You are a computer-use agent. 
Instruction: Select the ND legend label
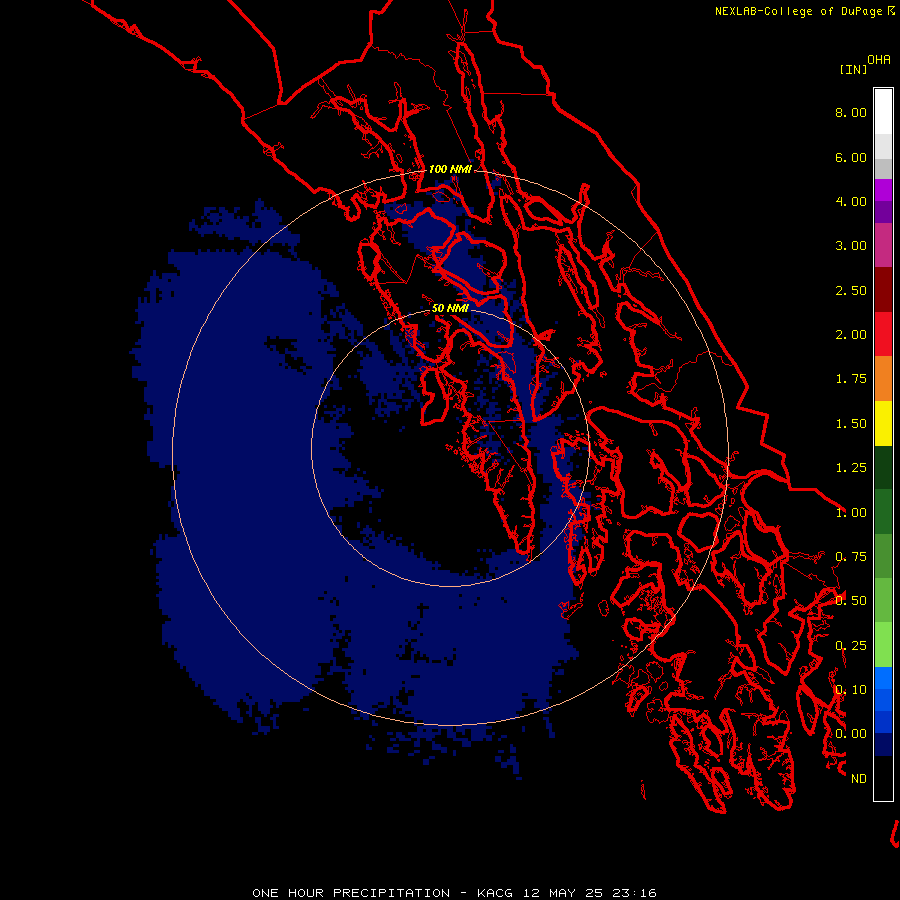(859, 779)
